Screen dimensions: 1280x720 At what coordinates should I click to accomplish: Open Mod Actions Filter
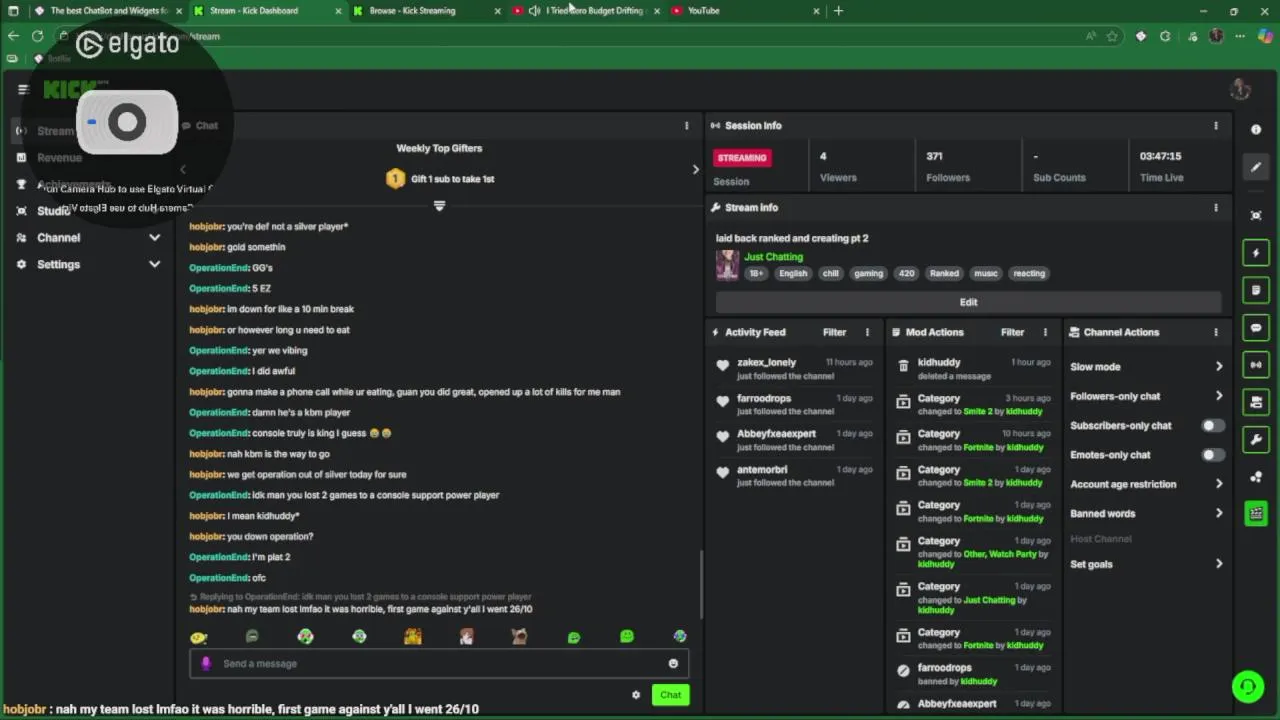point(1012,332)
